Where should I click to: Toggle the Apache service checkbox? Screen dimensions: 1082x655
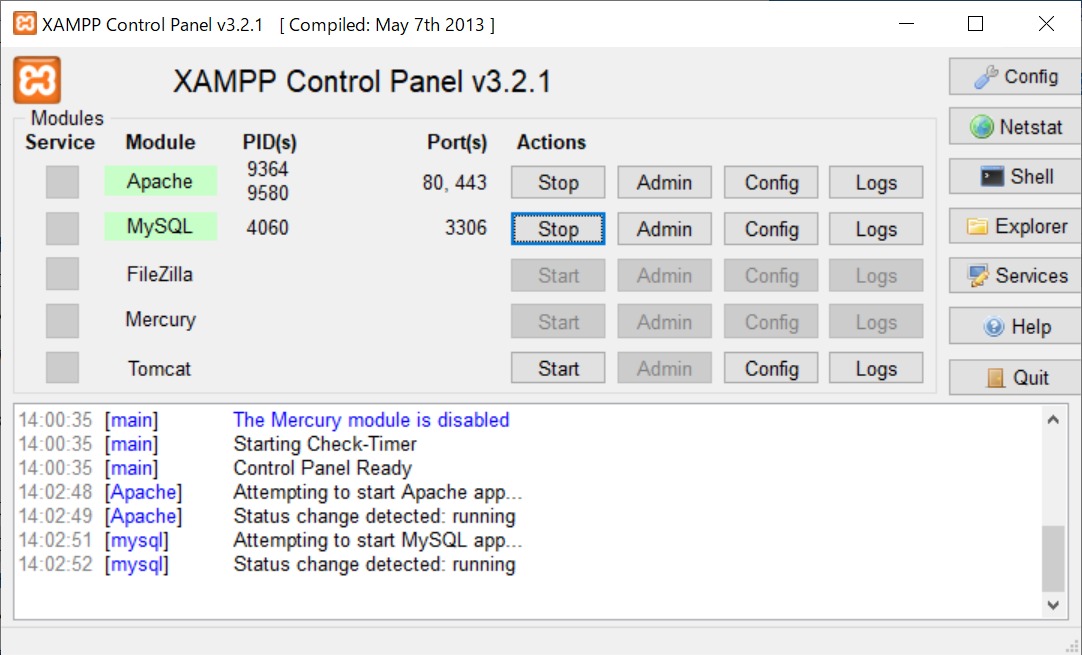click(62, 182)
